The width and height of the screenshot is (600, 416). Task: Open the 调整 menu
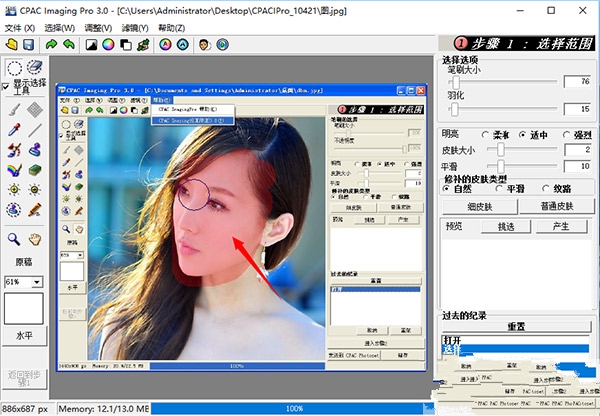98,28
